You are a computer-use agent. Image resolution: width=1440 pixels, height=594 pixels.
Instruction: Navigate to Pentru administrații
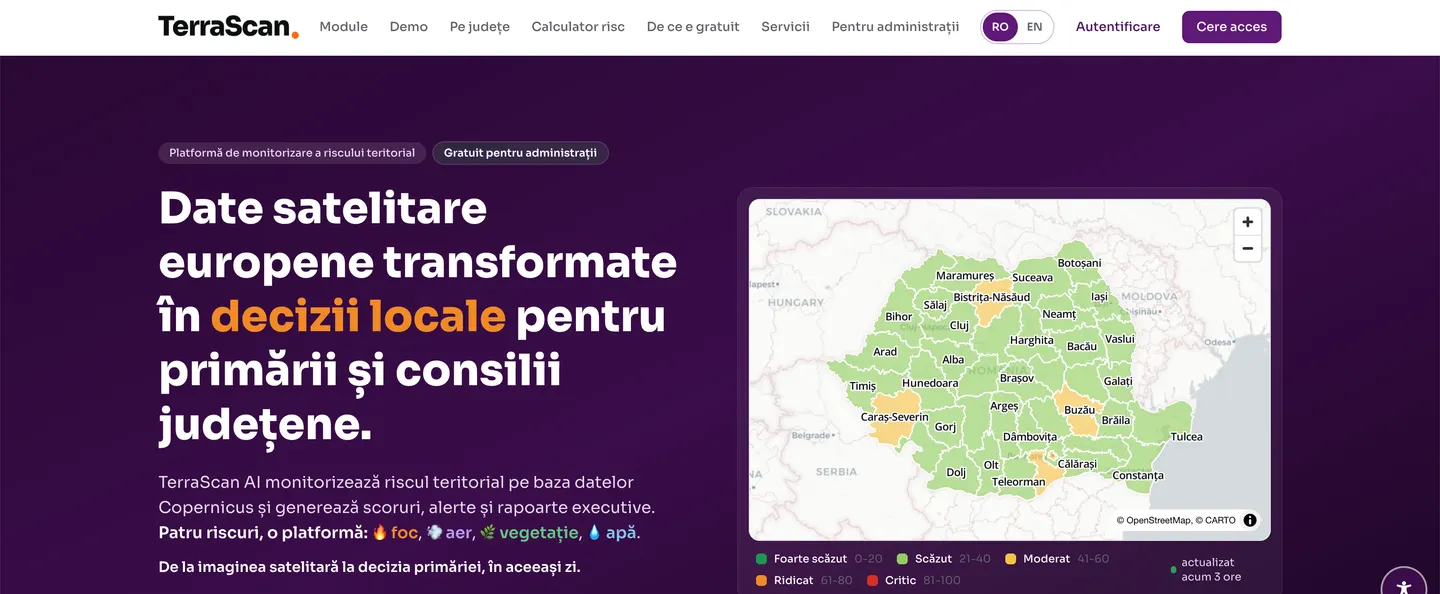click(x=895, y=27)
